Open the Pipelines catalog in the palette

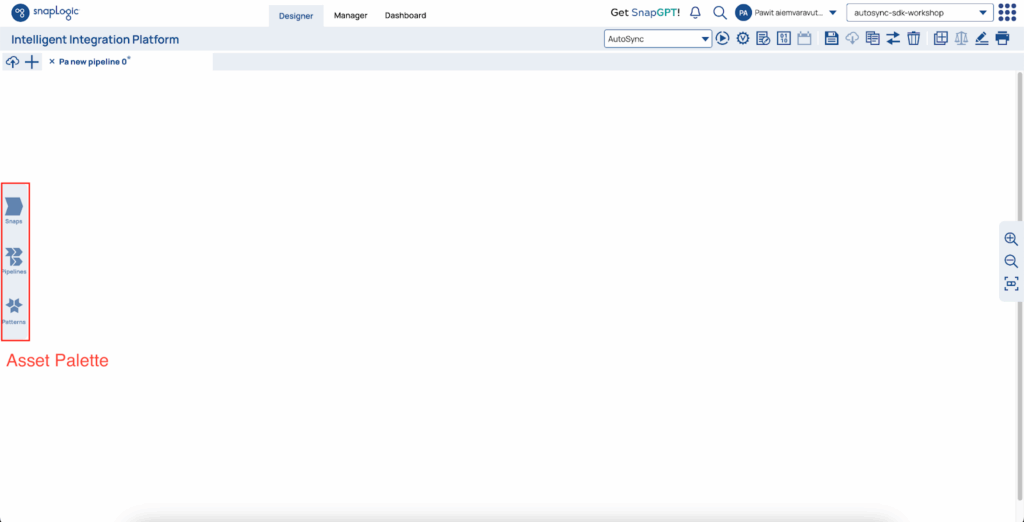coord(14,258)
